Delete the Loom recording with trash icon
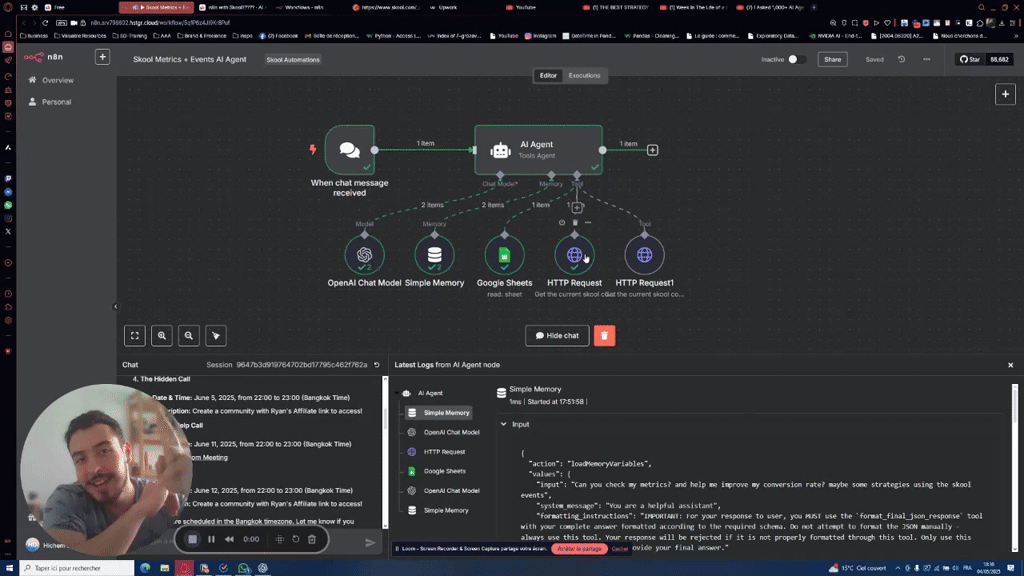Viewport: 1024px width, 576px height. point(312,539)
